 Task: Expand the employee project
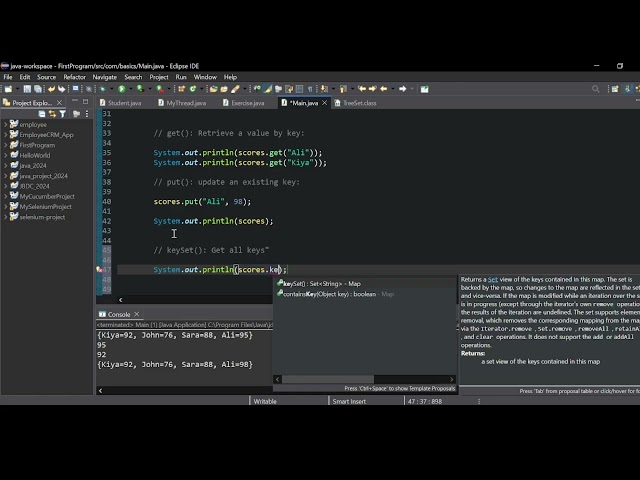(x=5, y=124)
